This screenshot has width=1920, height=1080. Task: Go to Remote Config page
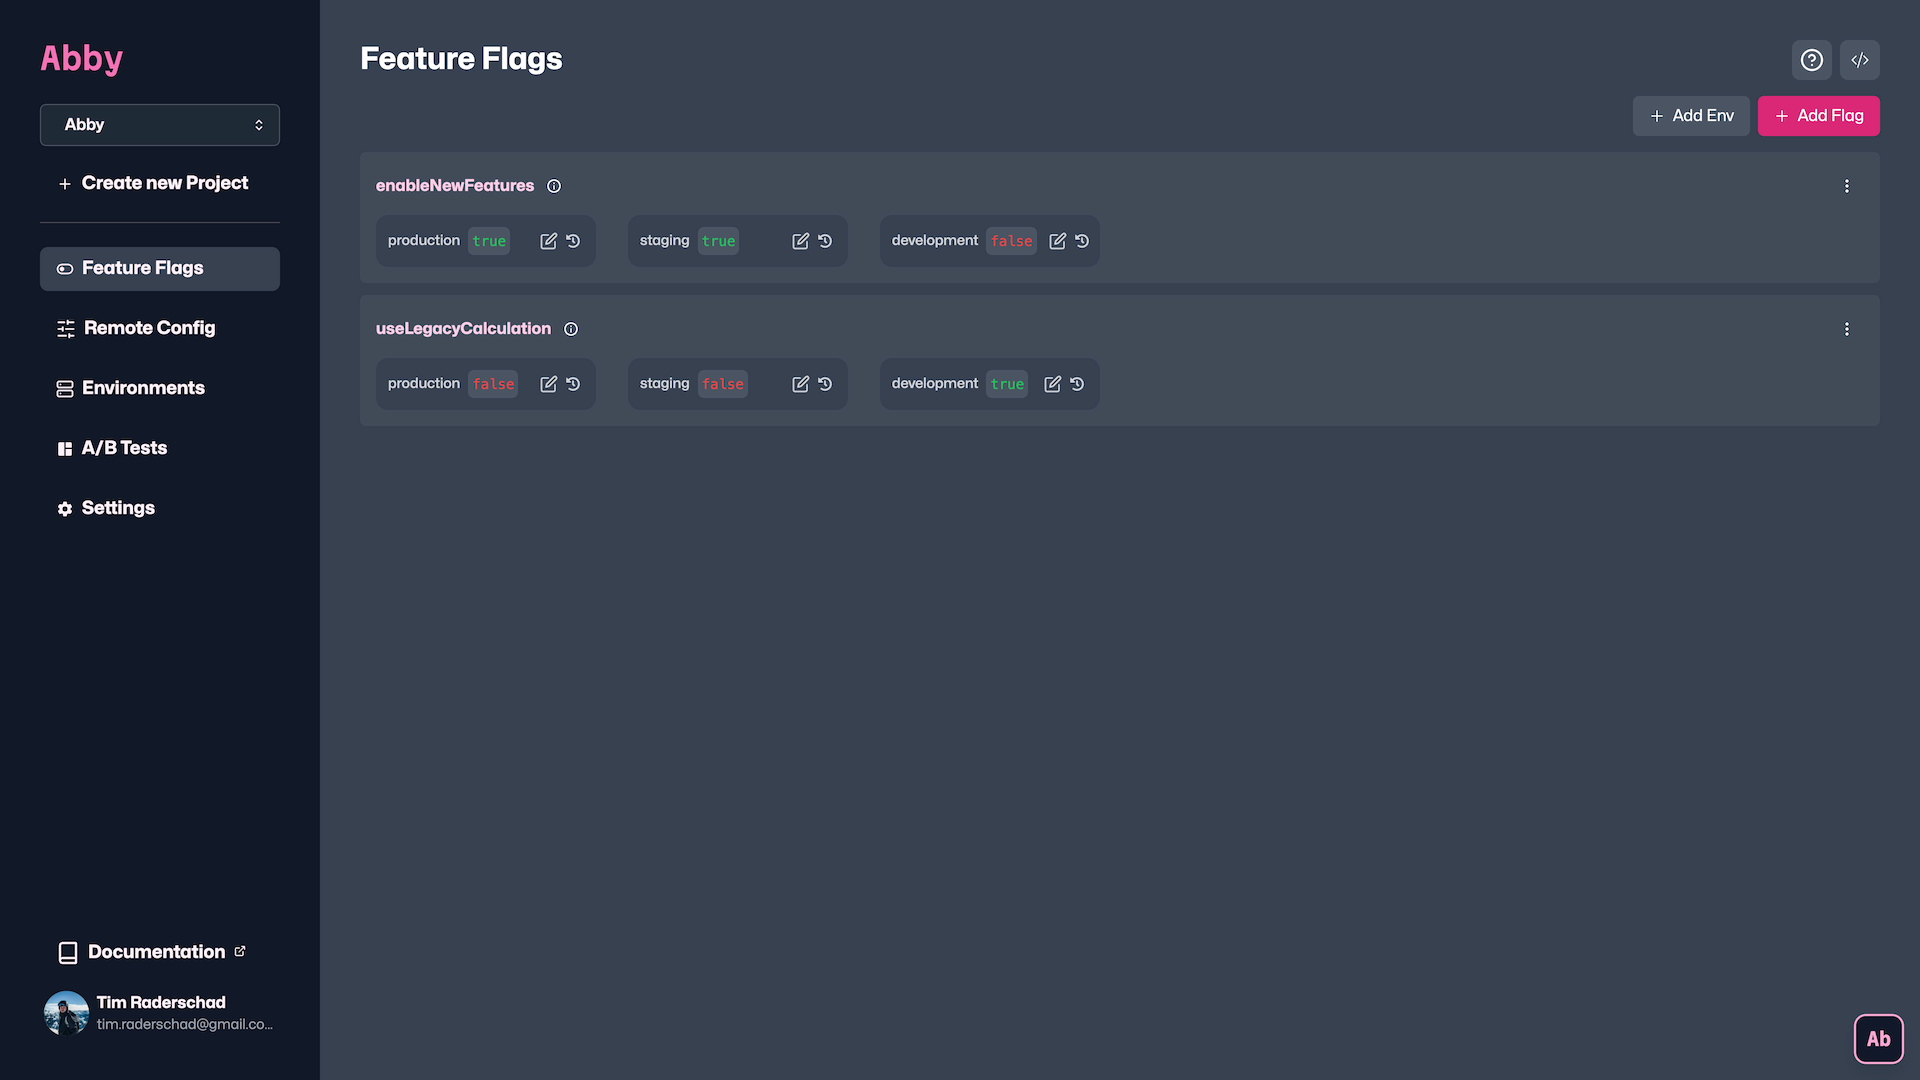tap(160, 328)
